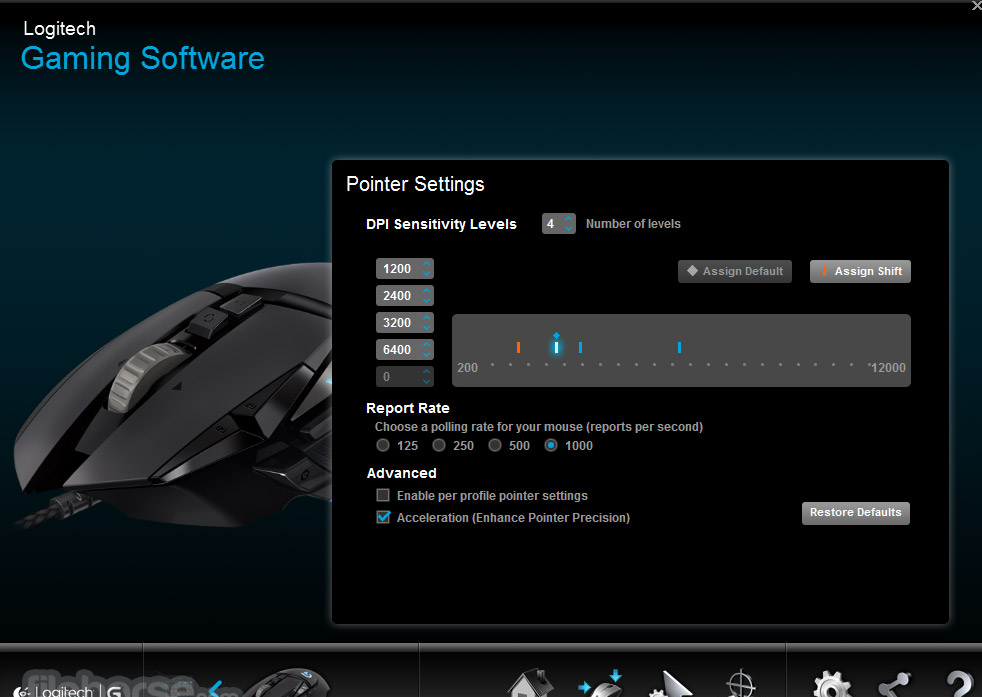Increase the number of levels stepper
The width and height of the screenshot is (982, 697).
click(568, 219)
